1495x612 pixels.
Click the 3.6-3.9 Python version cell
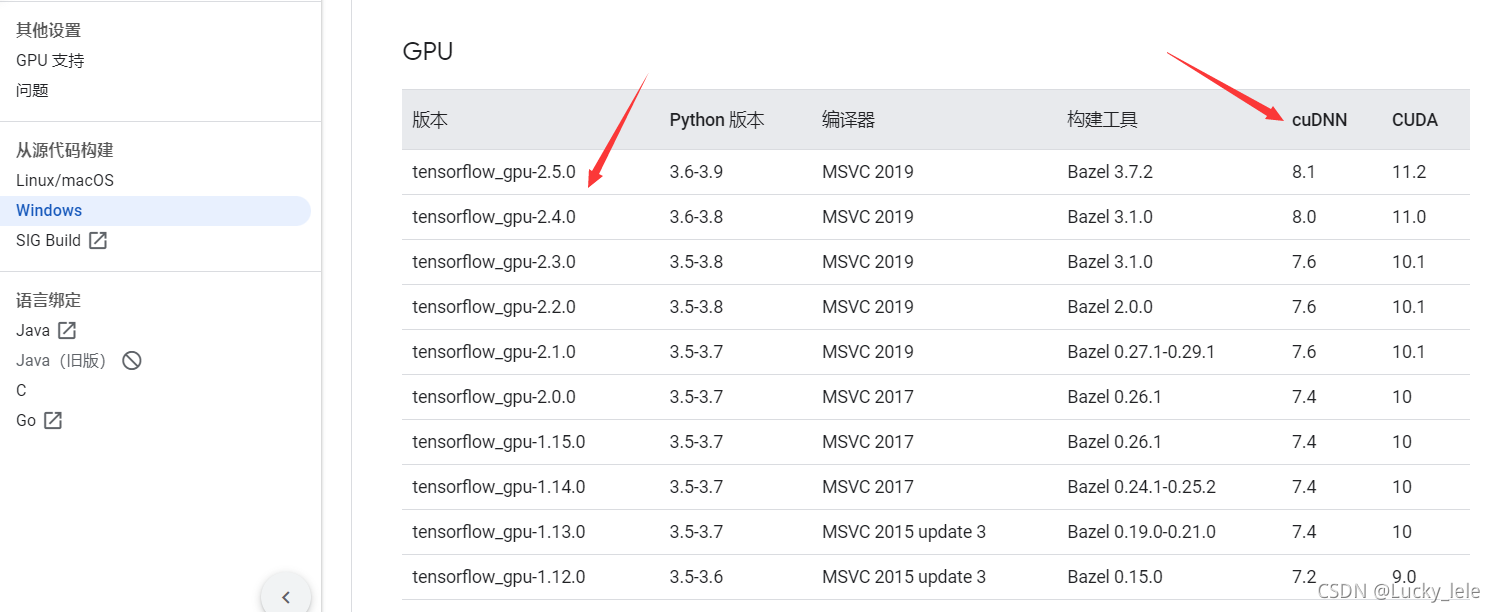coord(696,172)
